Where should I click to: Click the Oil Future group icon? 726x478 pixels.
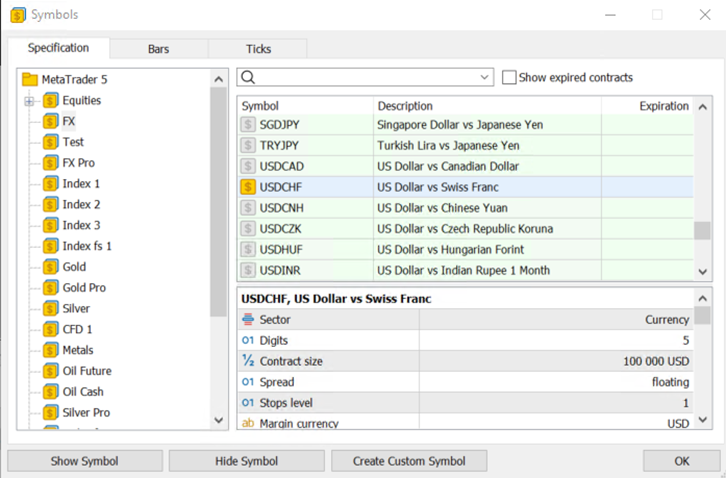pos(50,371)
